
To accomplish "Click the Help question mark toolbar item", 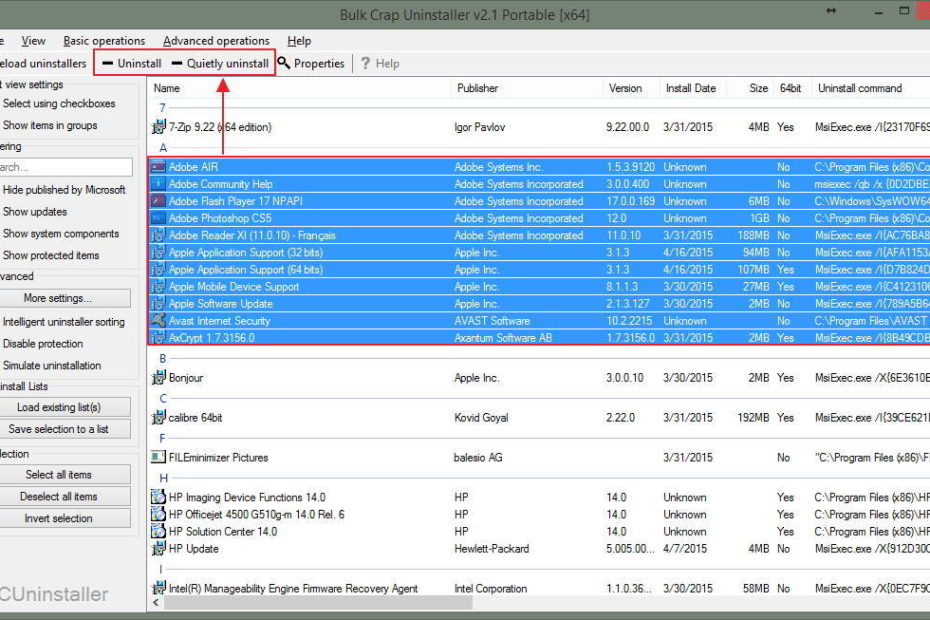I will pos(380,63).
